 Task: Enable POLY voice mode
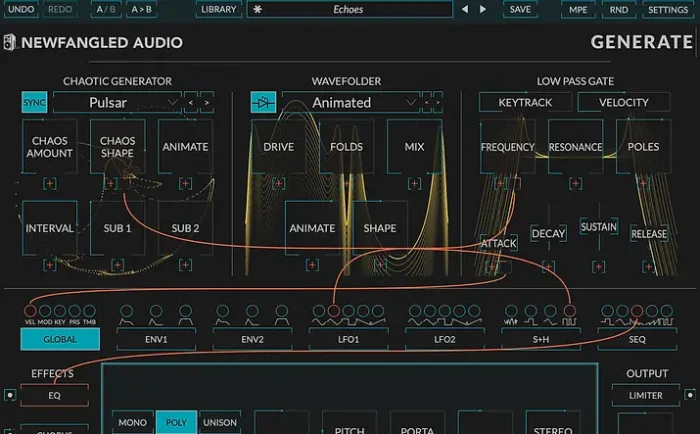(x=176, y=423)
